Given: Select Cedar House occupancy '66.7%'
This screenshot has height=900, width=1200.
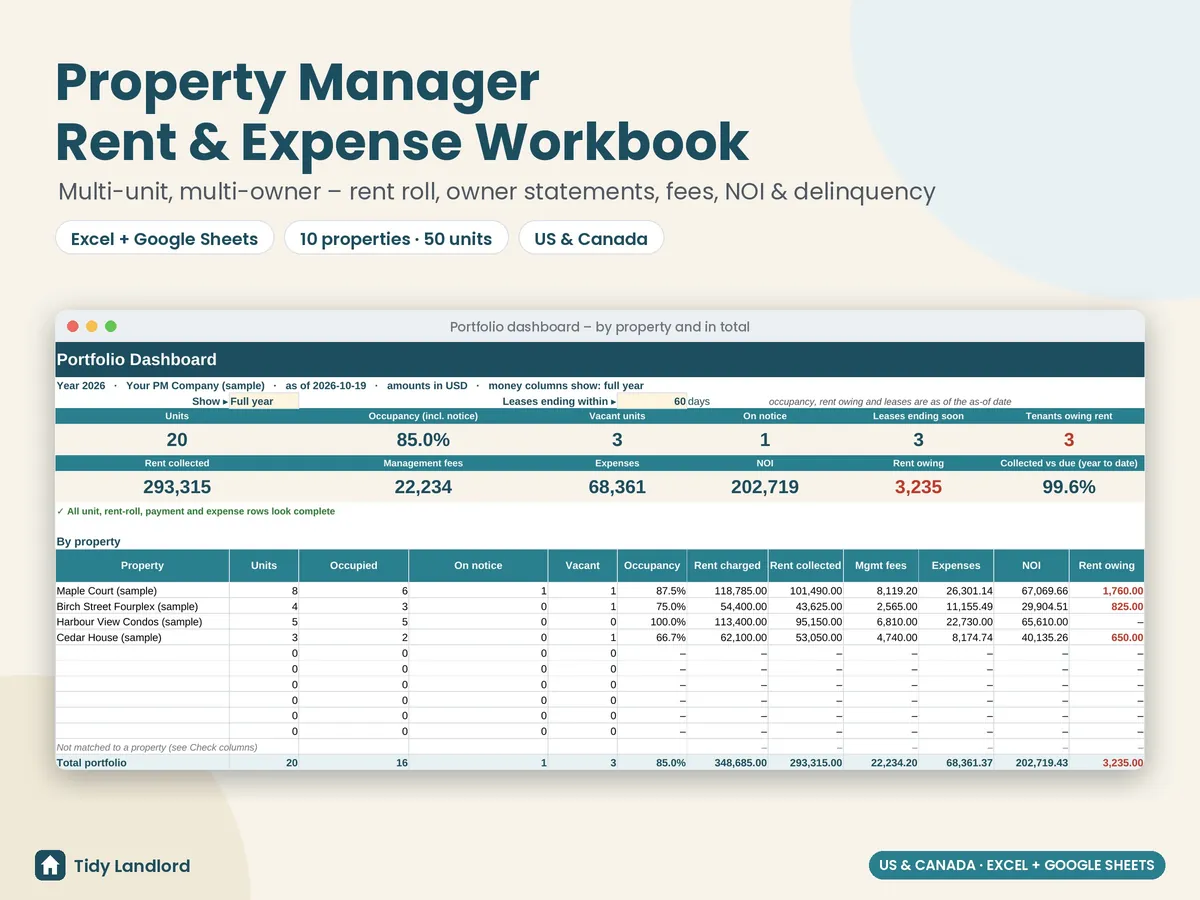Looking at the screenshot, I should tap(669, 637).
